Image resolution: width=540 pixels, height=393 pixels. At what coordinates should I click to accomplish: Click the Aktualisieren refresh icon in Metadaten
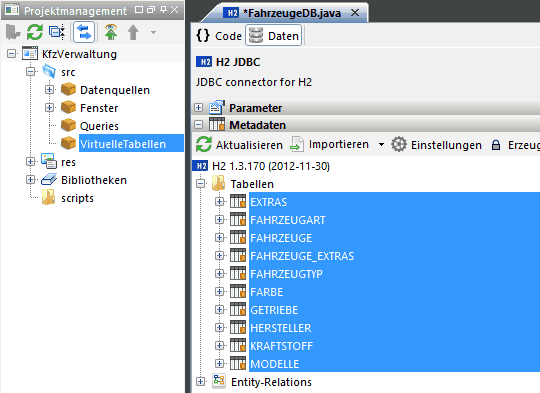coord(204,144)
